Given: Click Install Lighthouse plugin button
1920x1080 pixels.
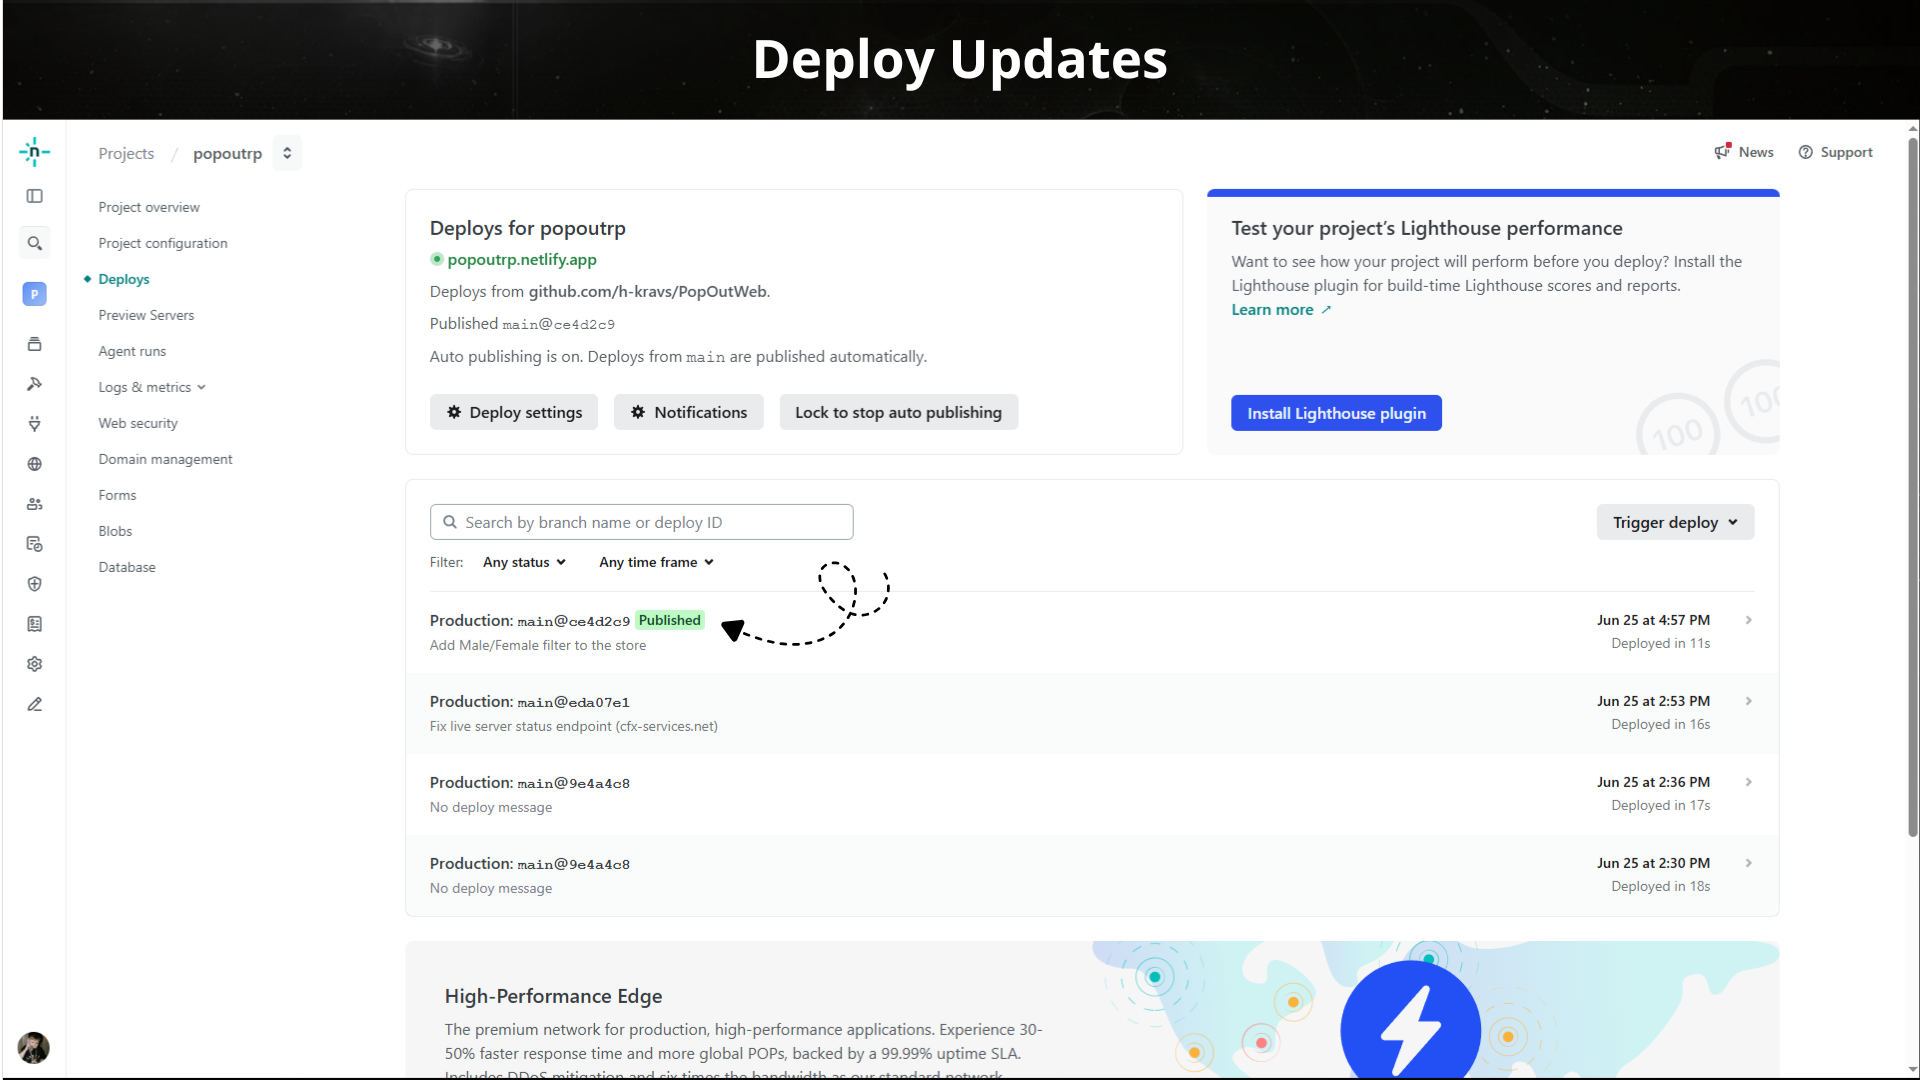Looking at the screenshot, I should tap(1336, 413).
